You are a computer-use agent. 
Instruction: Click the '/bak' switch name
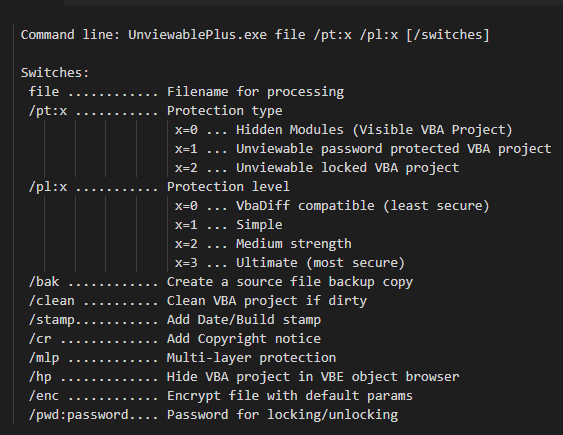pos(44,282)
